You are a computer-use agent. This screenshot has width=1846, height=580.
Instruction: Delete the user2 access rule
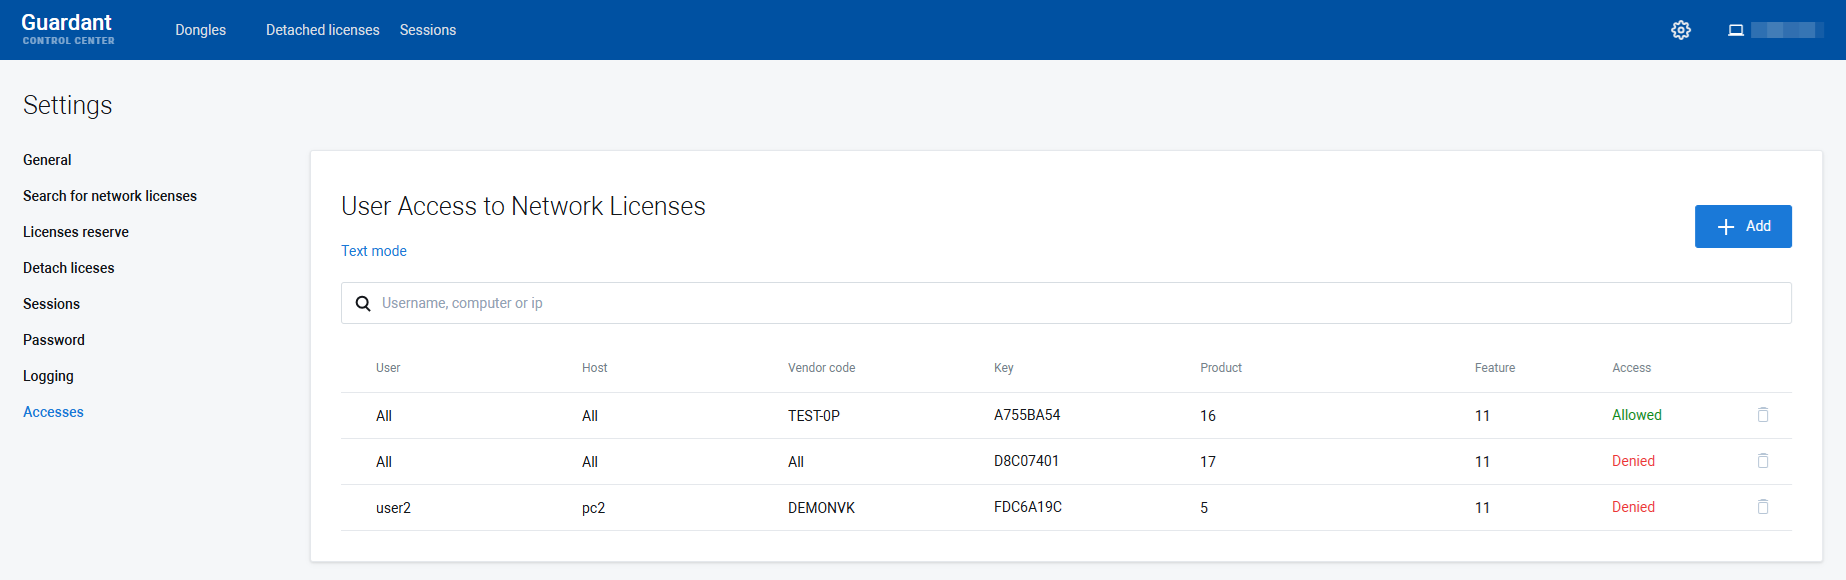[x=1763, y=507]
